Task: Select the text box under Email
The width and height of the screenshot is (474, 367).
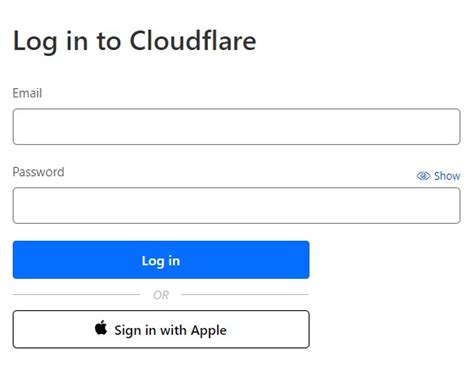Action: [x=237, y=127]
